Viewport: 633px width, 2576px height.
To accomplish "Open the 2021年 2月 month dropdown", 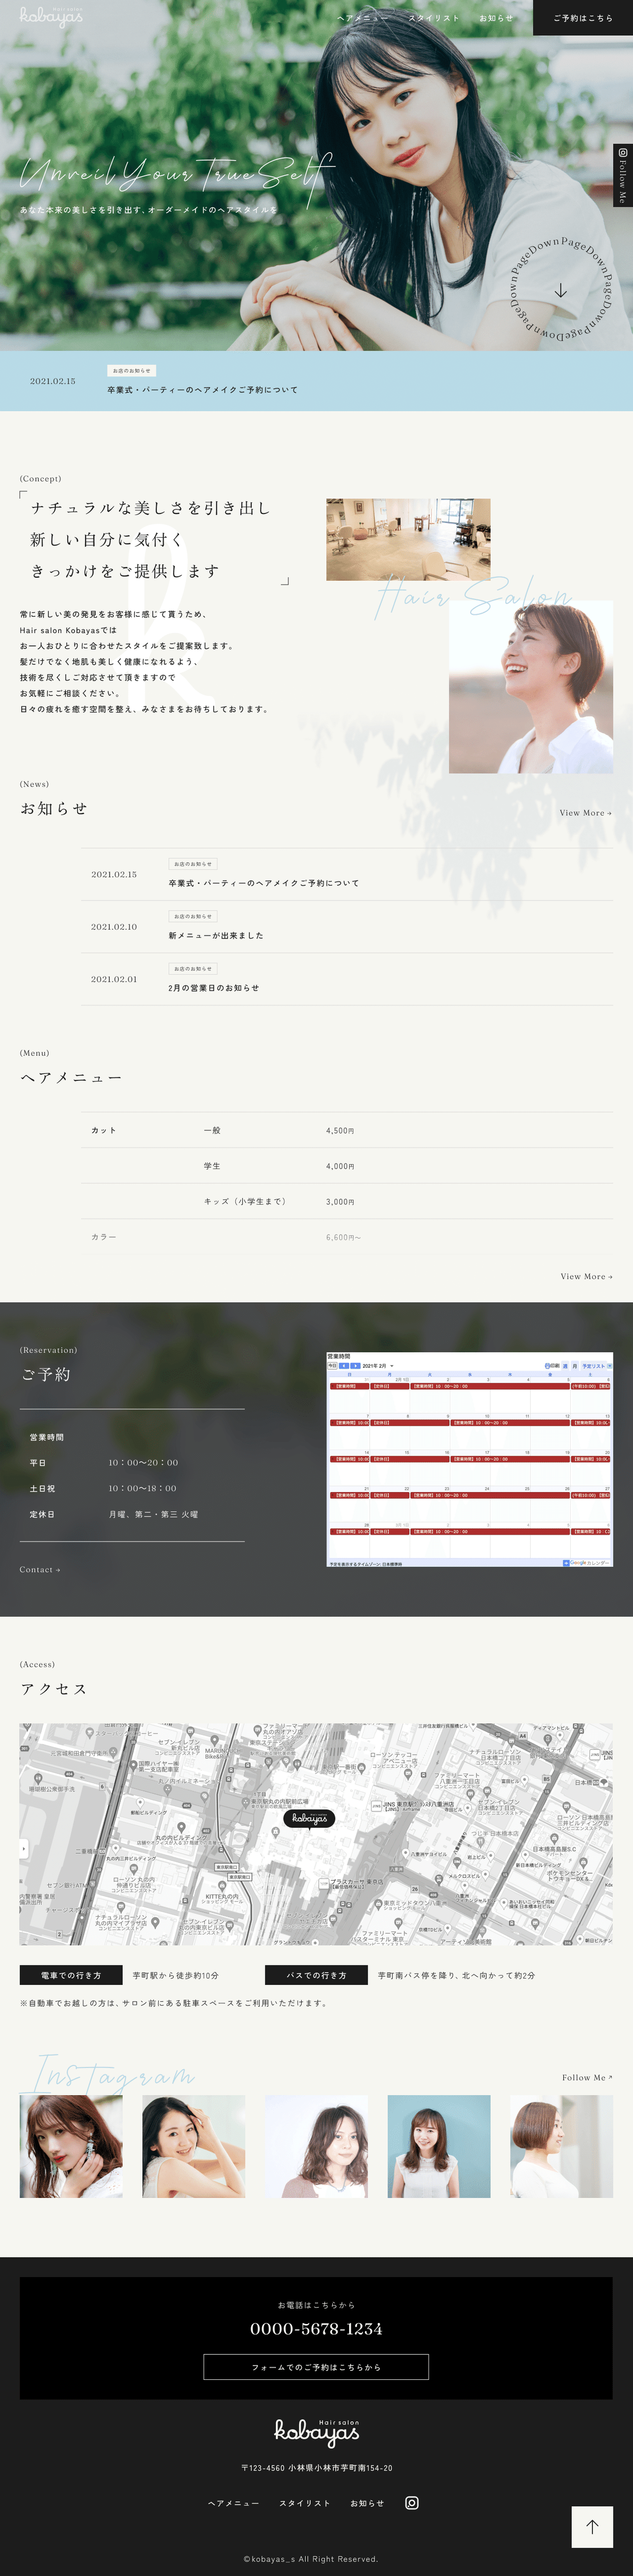I will 378,1366.
